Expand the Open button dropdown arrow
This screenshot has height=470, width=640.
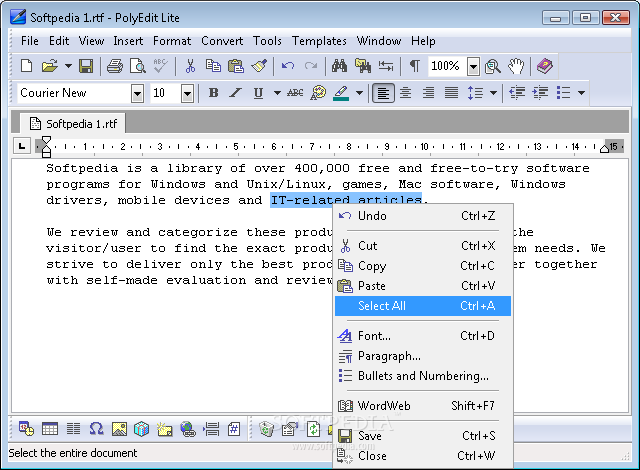68,66
